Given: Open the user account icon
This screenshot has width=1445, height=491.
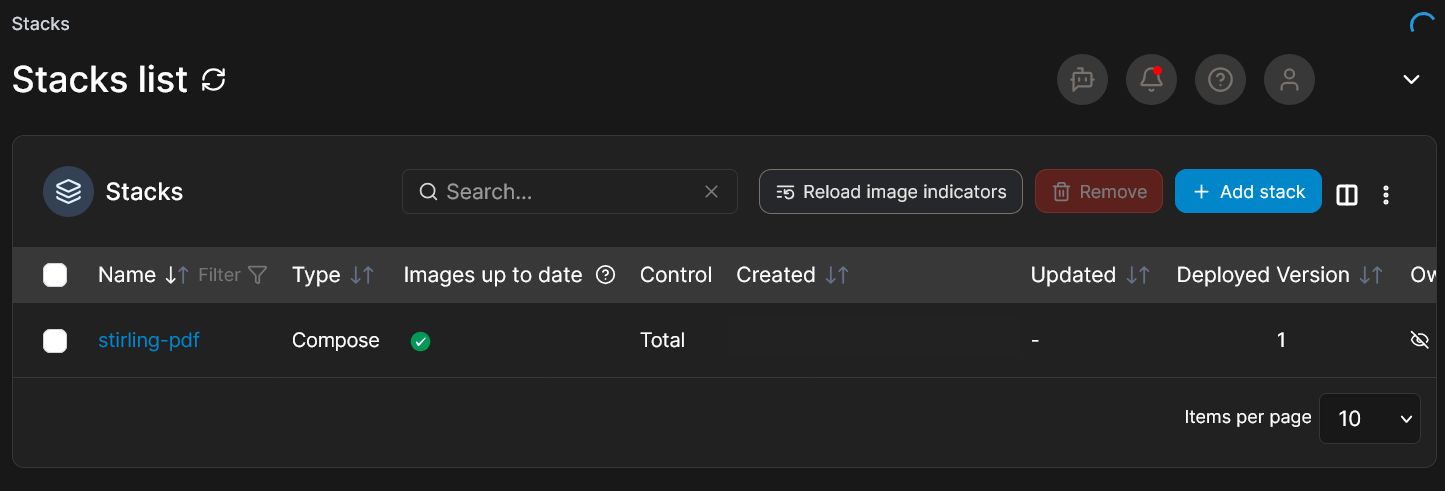Looking at the screenshot, I should click(x=1289, y=79).
